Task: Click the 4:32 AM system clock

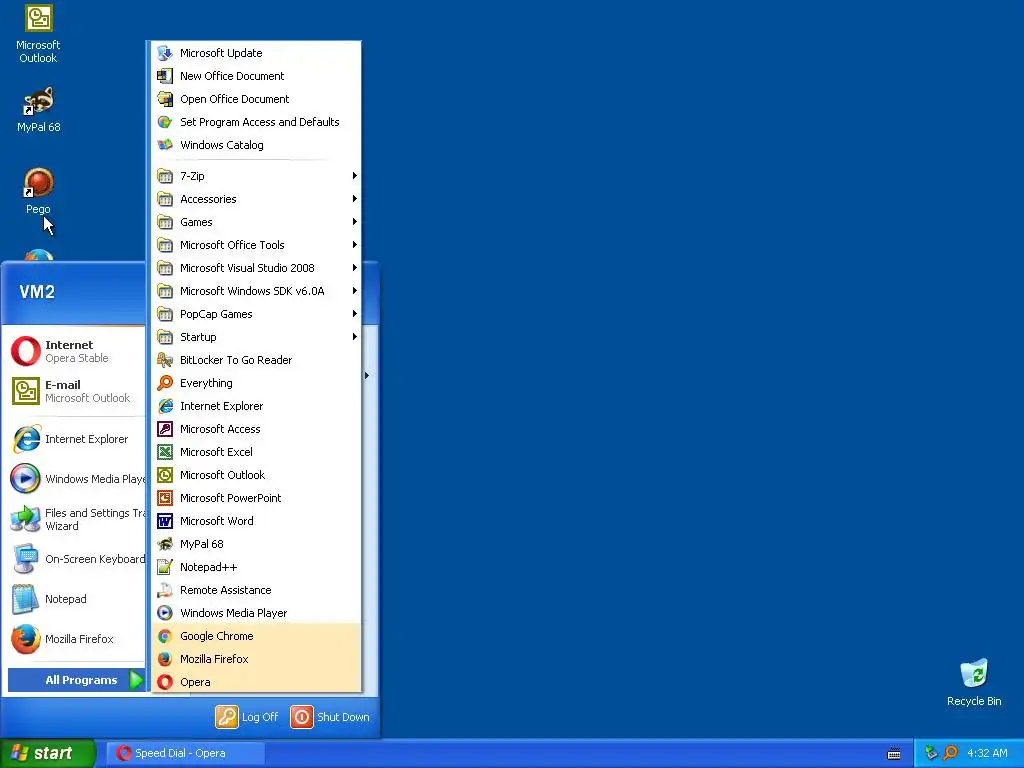Action: [987, 753]
